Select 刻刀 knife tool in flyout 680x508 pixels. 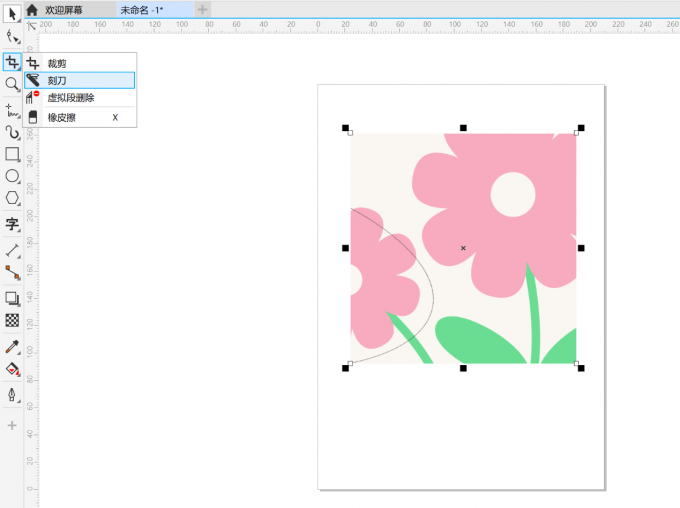point(57,80)
